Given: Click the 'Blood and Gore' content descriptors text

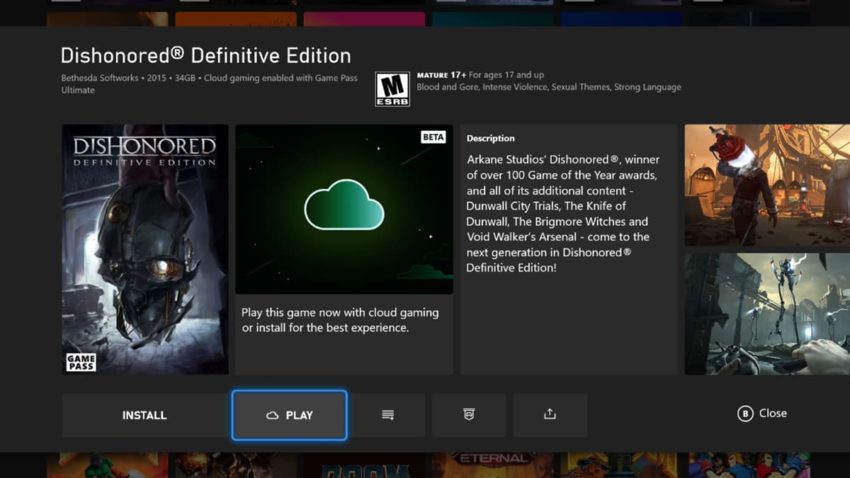Looking at the screenshot, I should point(549,87).
